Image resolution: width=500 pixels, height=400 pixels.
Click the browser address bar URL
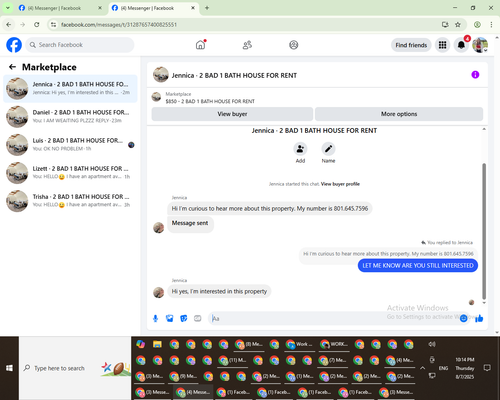coord(119,25)
